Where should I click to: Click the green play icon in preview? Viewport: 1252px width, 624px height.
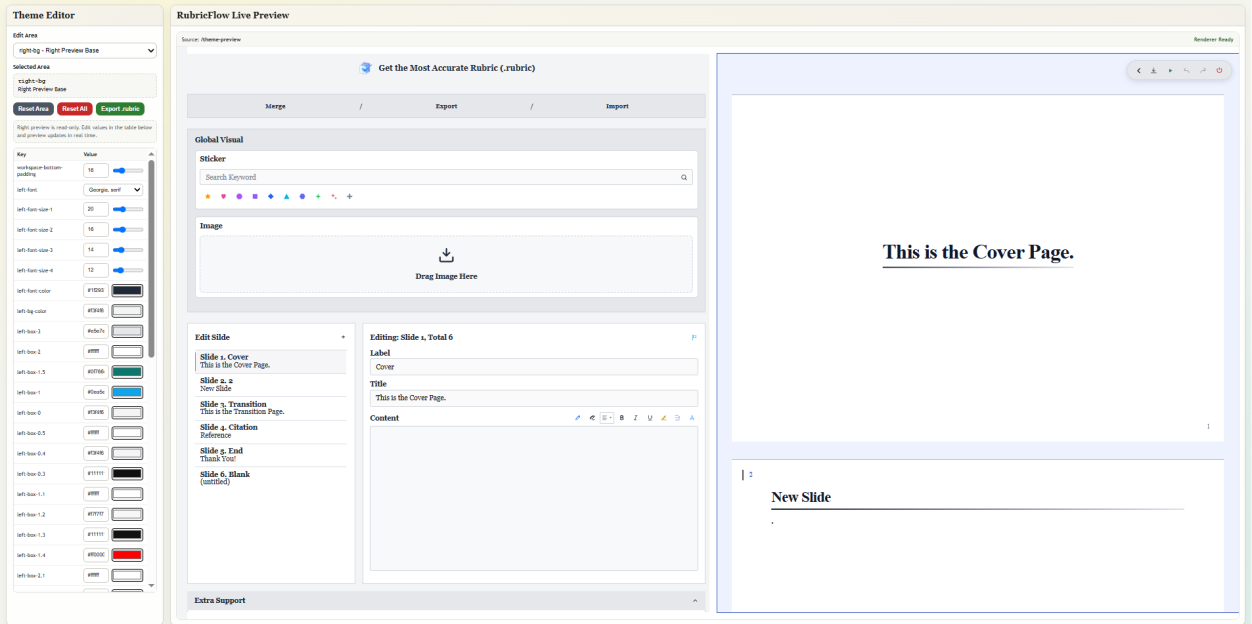(x=1171, y=71)
